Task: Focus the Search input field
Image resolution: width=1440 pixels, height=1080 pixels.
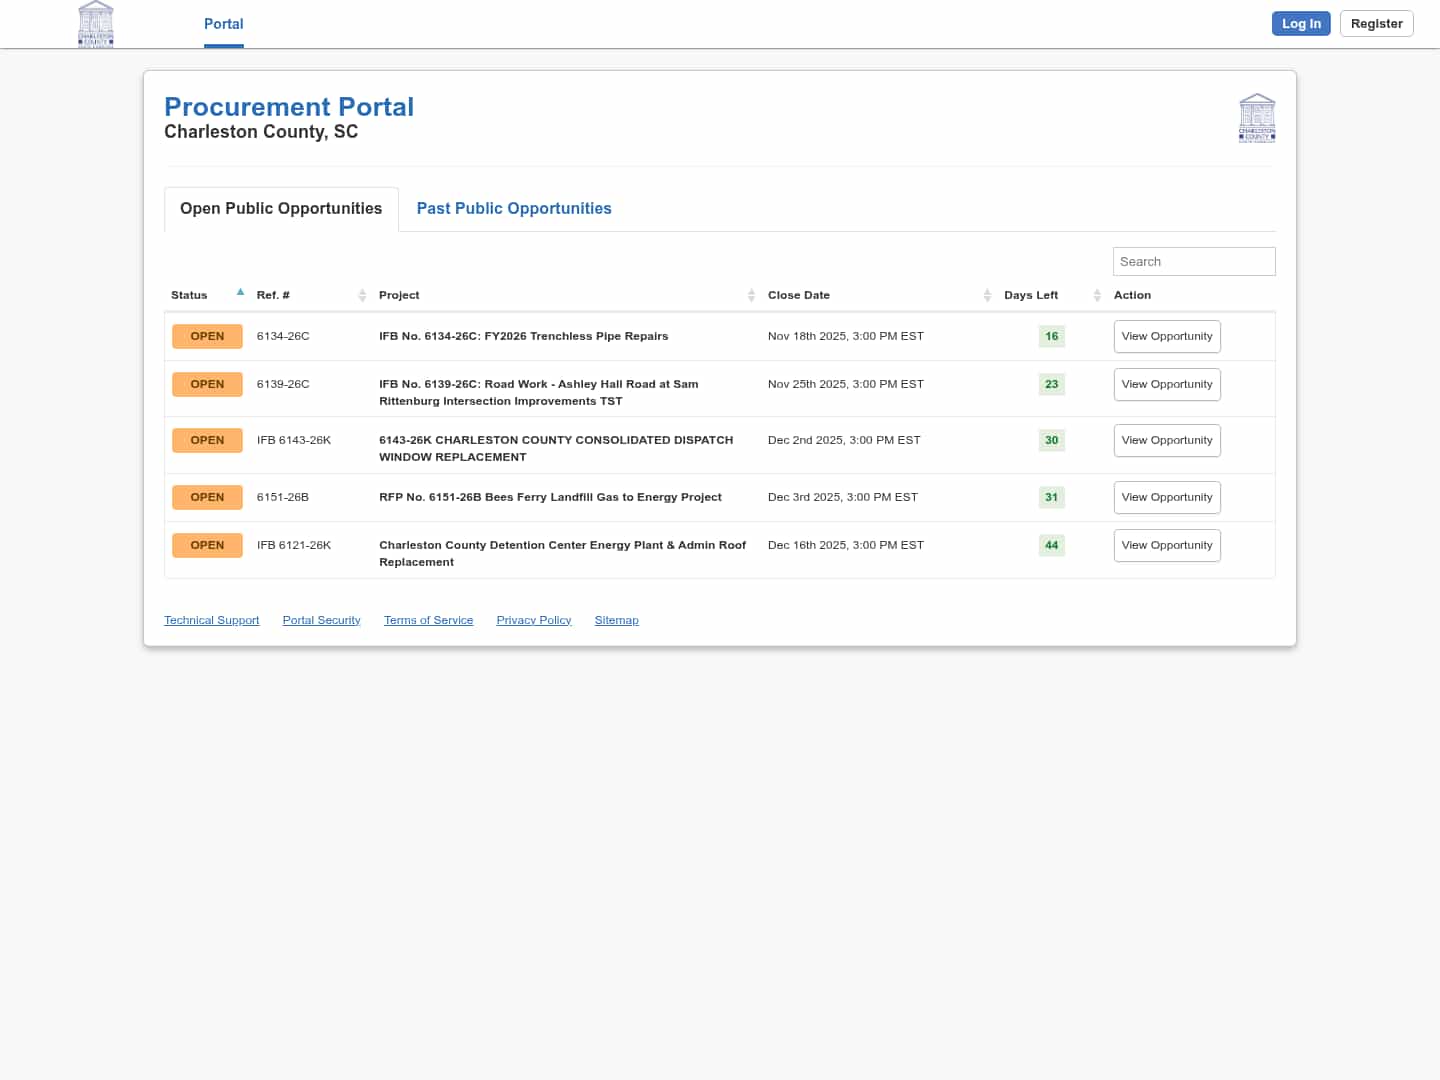Action: click(x=1193, y=261)
